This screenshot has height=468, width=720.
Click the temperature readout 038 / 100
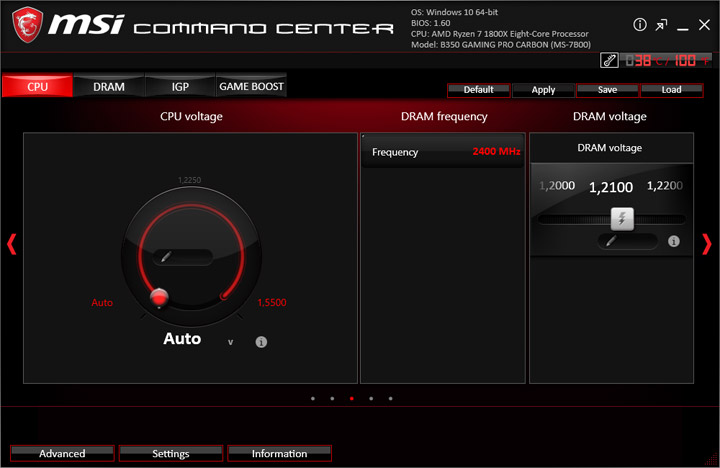tap(666, 60)
